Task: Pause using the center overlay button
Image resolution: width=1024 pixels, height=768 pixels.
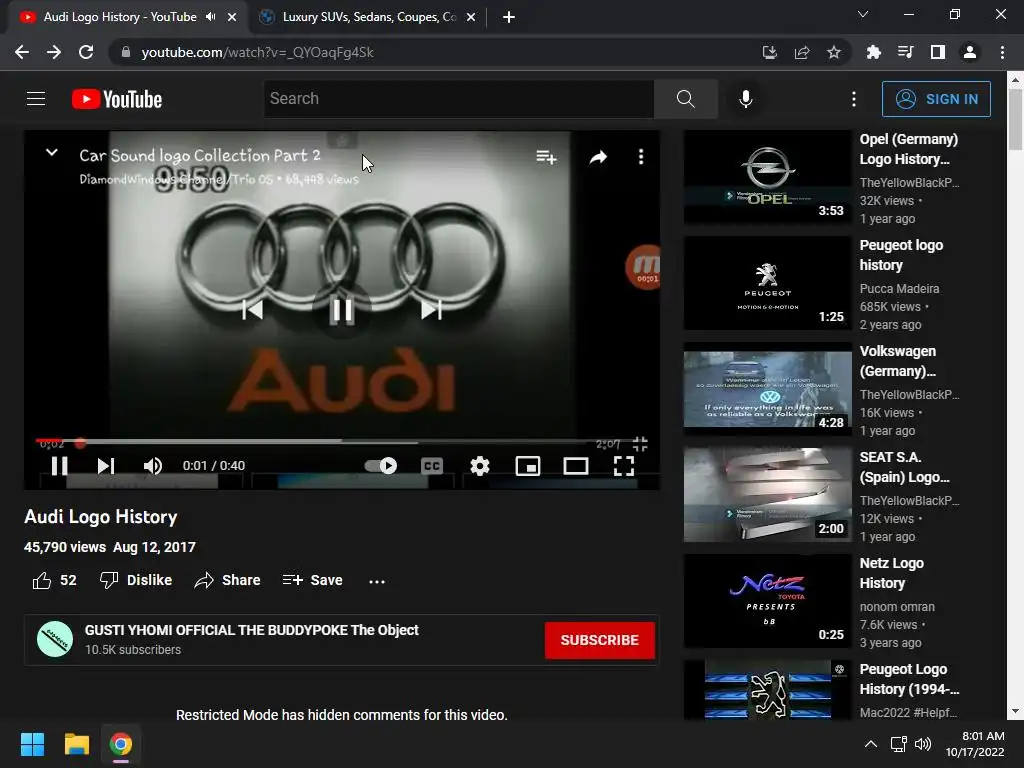Action: [342, 310]
